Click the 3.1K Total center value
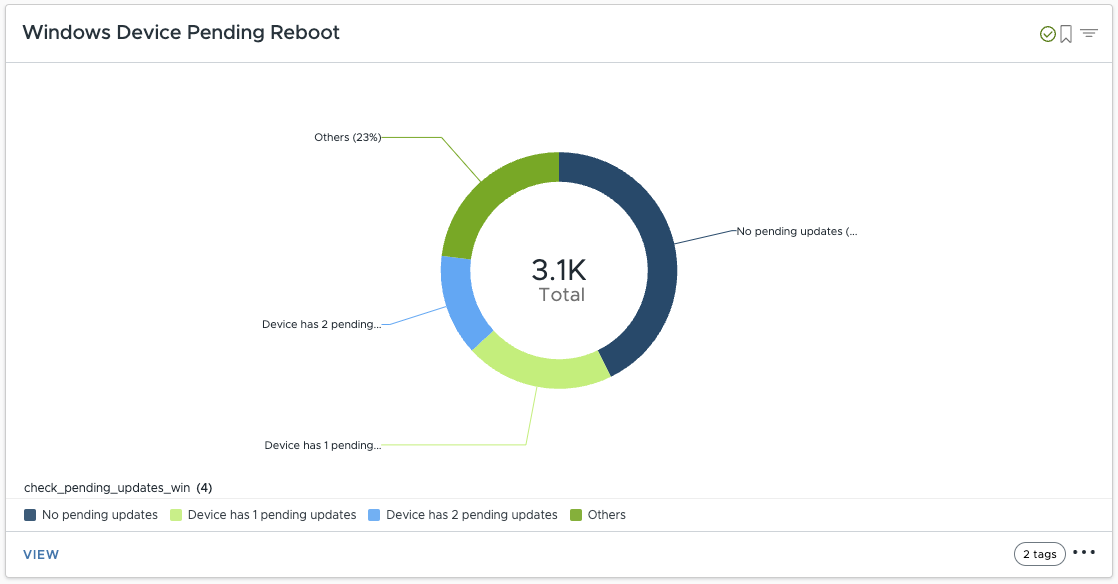Screen dimensions: 1118x584 click(559, 270)
